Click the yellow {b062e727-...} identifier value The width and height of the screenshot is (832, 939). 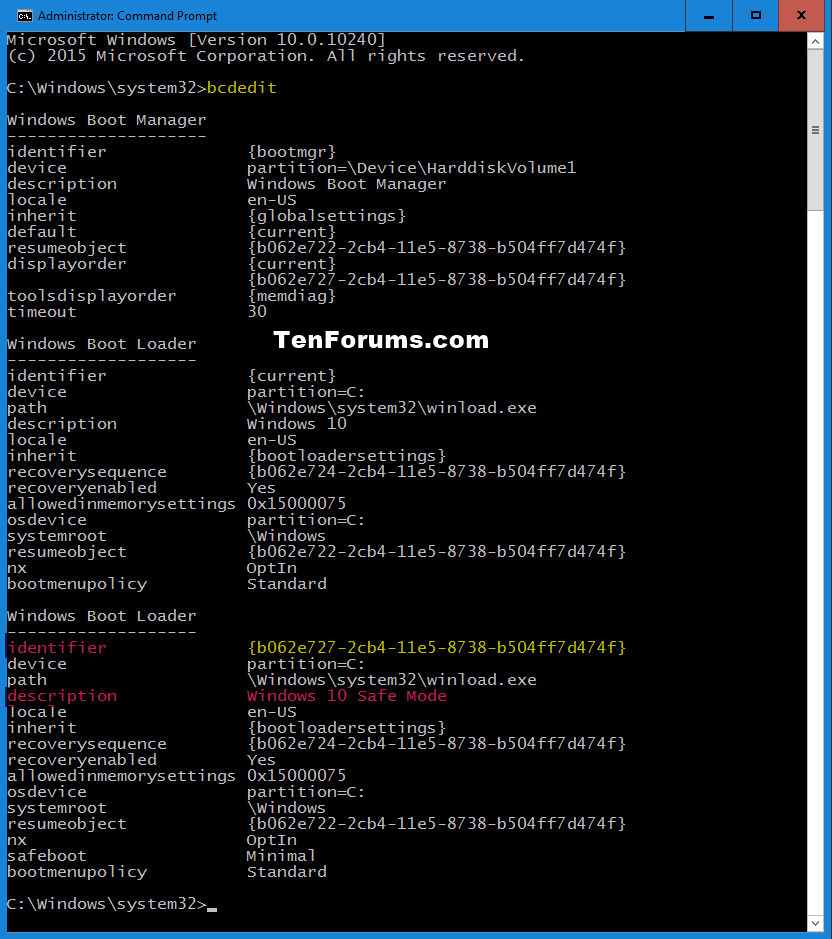click(436, 647)
